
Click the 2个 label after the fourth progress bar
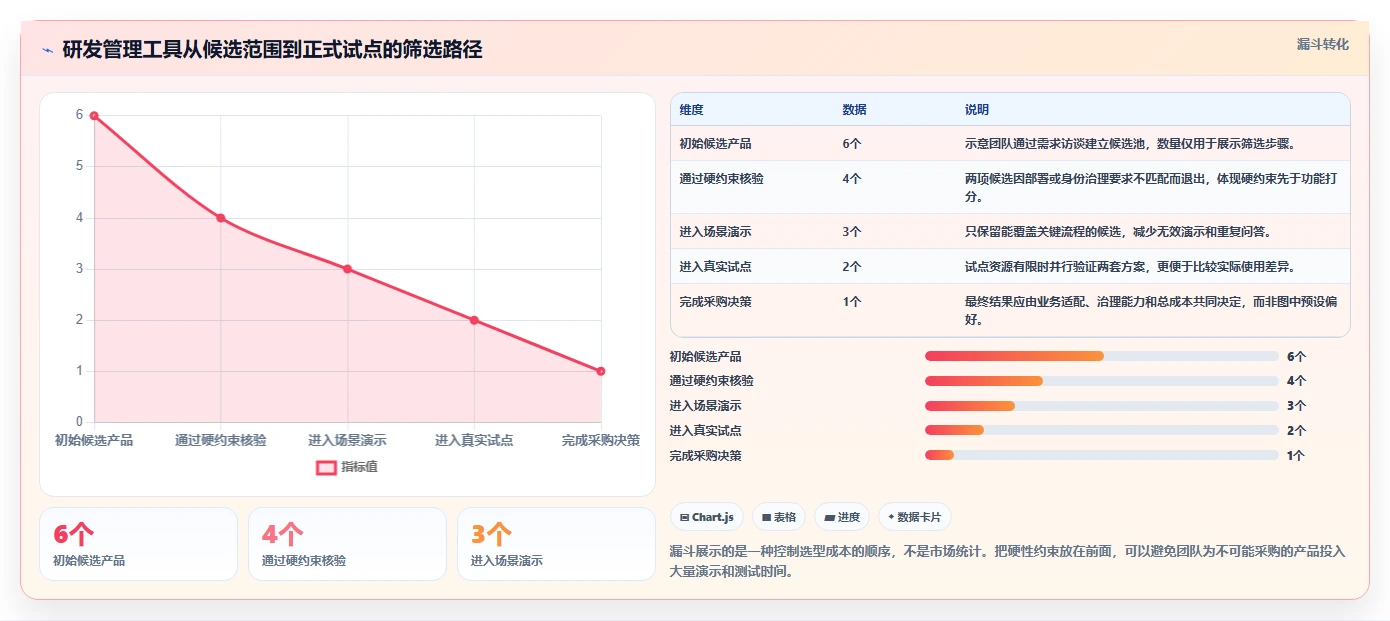(x=1296, y=431)
